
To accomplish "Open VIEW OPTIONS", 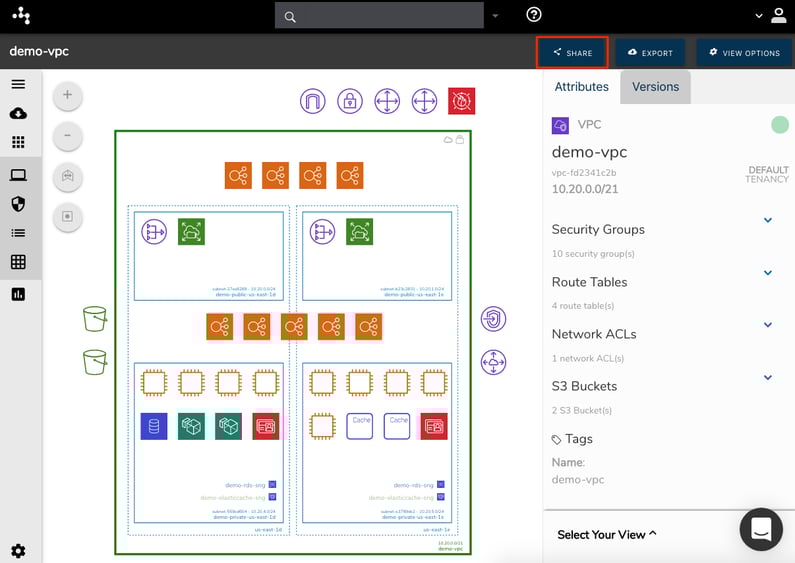I will tap(744, 52).
